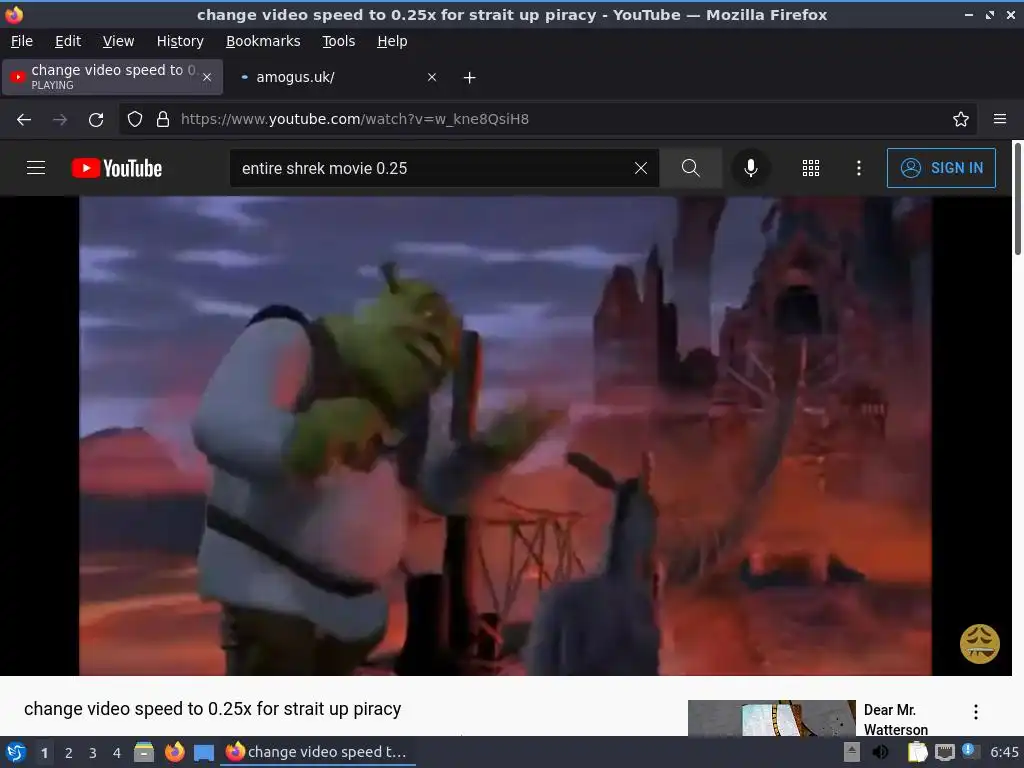Bookmark this page with the star

(961, 119)
